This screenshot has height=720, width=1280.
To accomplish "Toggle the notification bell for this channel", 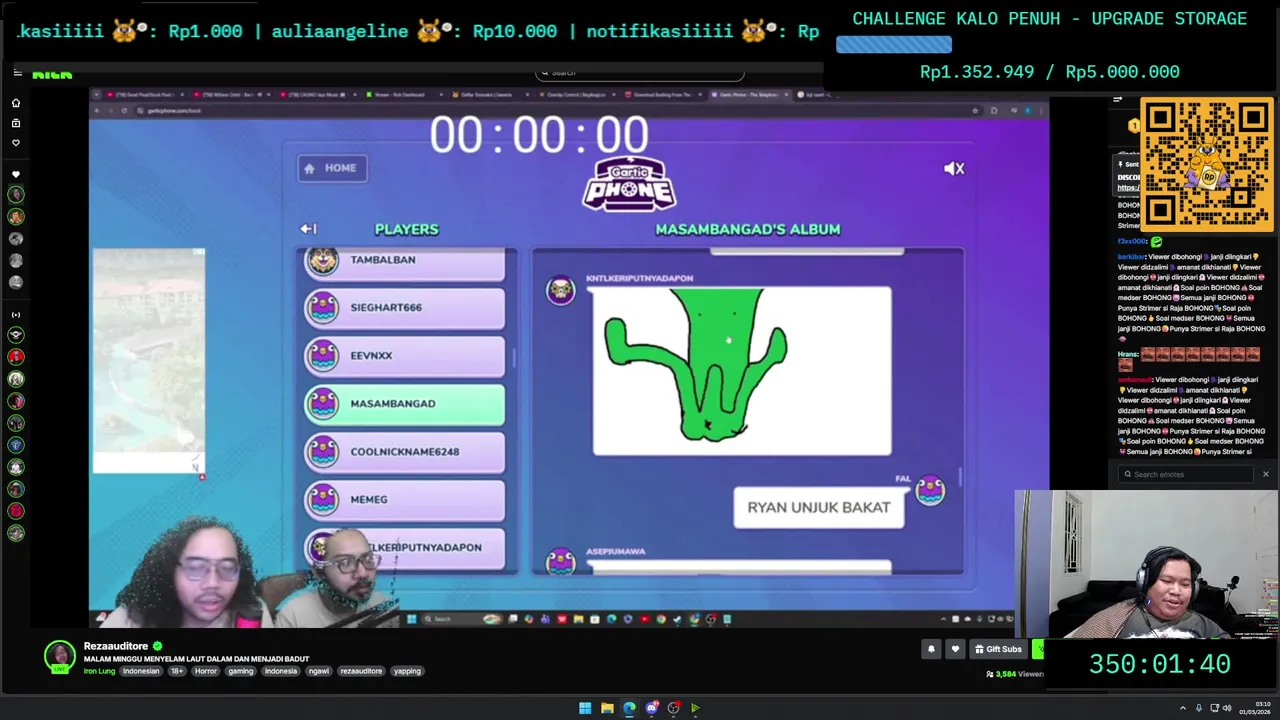I will [x=931, y=649].
